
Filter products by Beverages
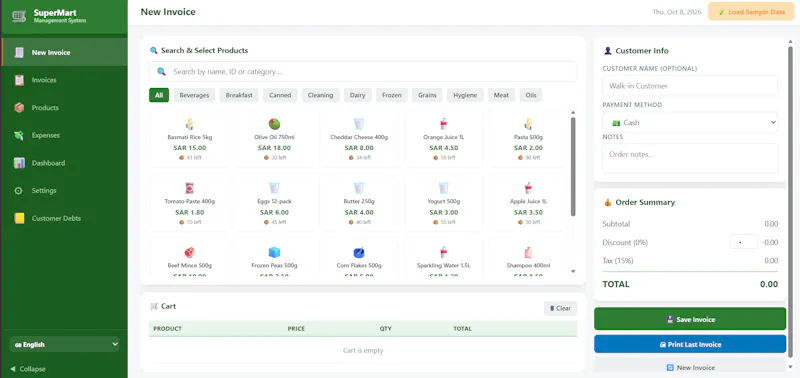click(x=194, y=95)
